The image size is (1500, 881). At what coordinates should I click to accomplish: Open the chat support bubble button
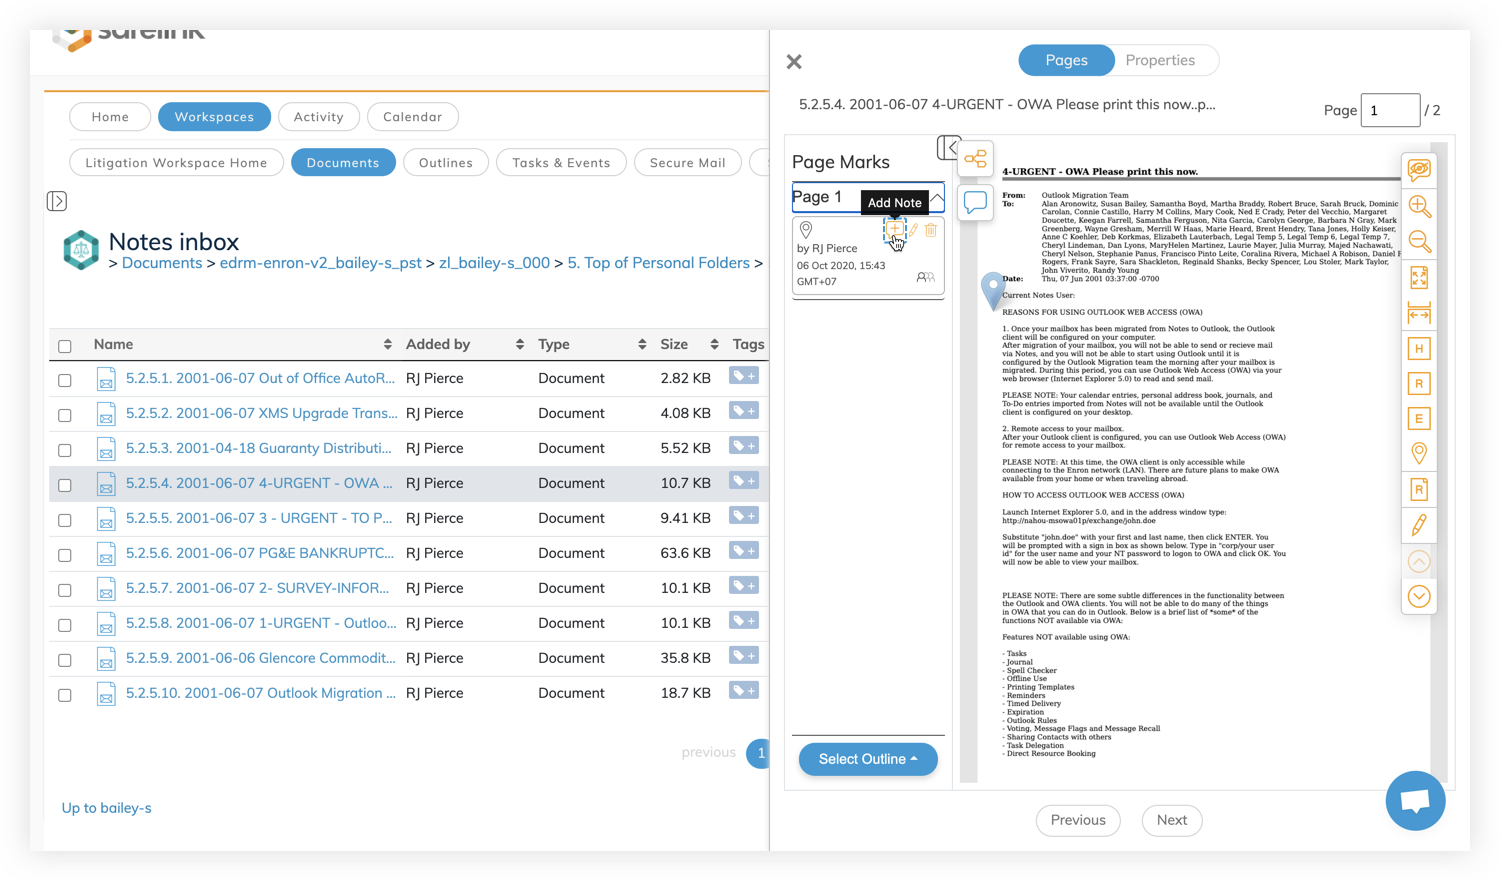tap(1415, 800)
